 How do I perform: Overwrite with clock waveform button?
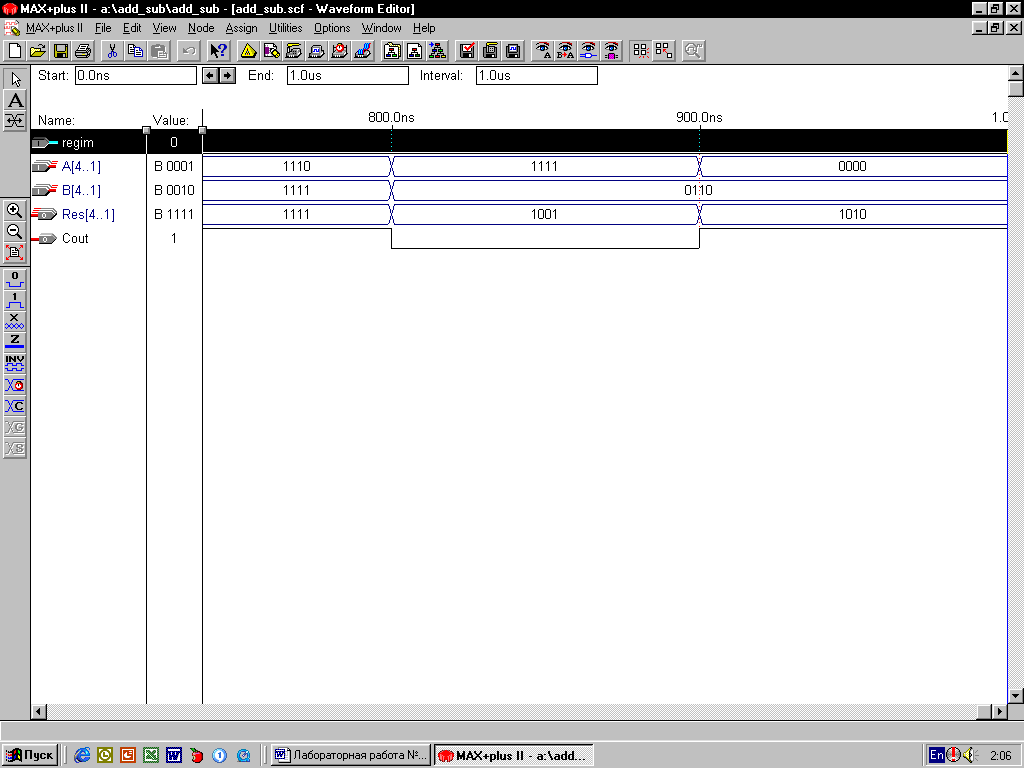click(x=15, y=385)
